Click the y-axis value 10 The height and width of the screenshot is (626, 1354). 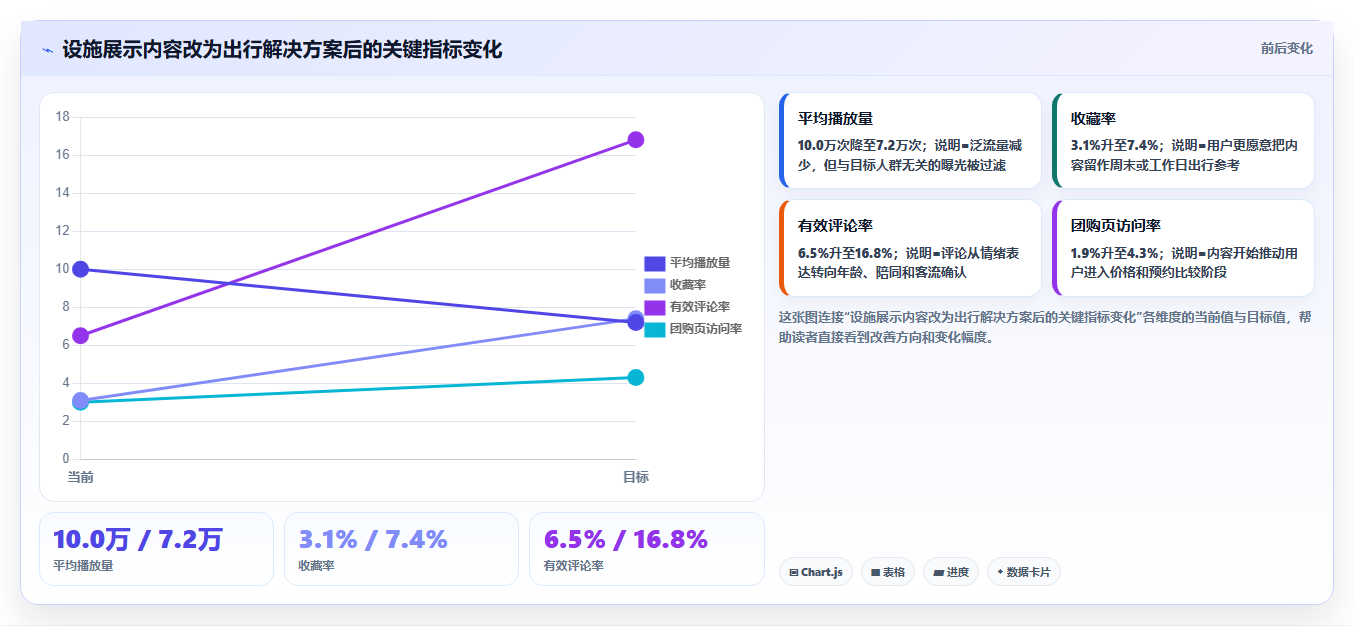tap(62, 269)
